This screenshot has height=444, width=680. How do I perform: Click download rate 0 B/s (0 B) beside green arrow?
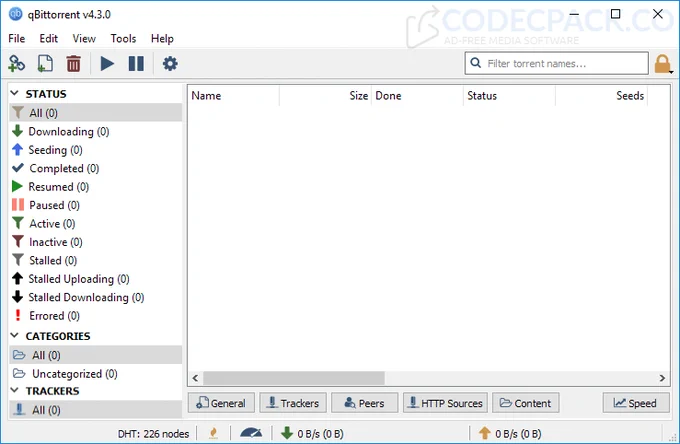[320, 434]
